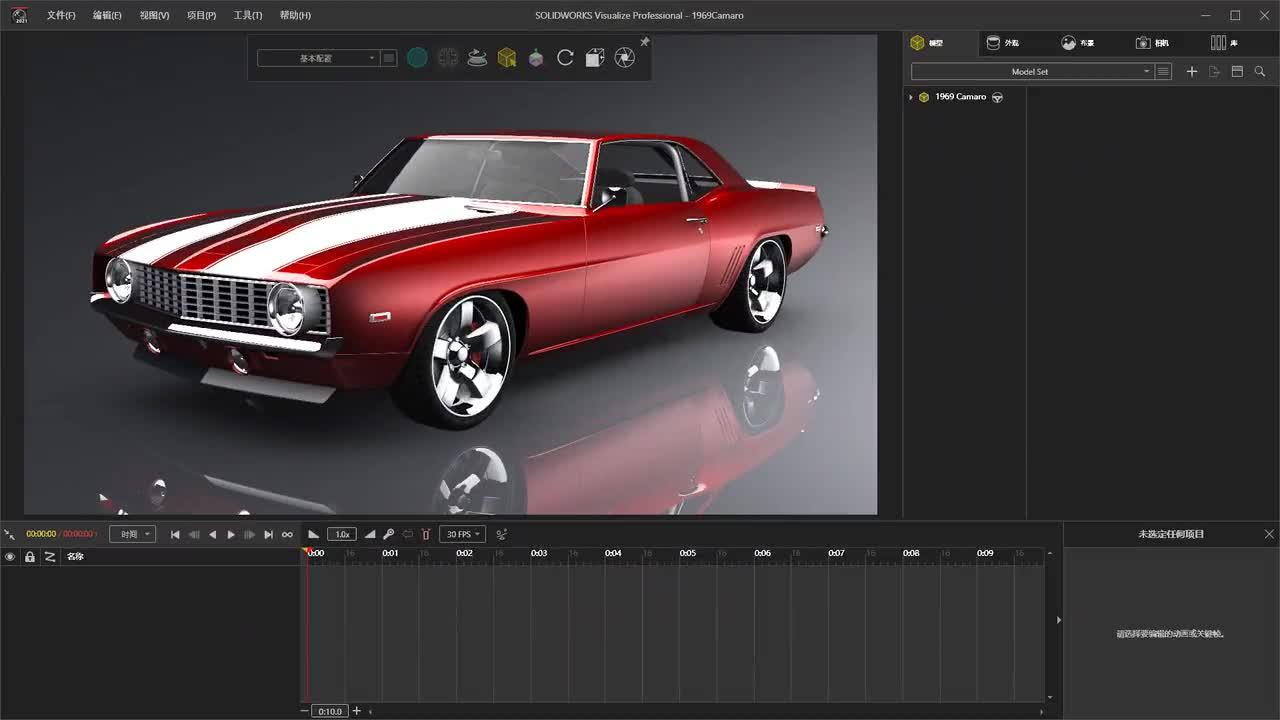Click the rotate refresh icon on toolbar
Viewport: 1280px width, 720px height.
coord(565,57)
